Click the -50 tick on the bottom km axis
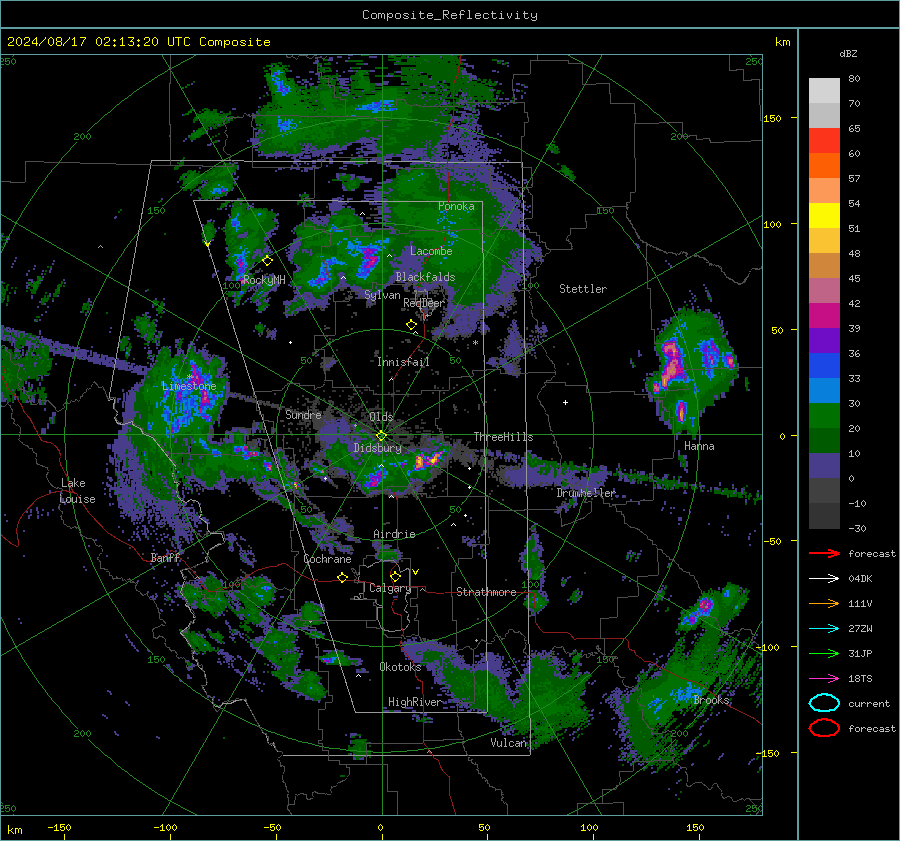Image resolution: width=900 pixels, height=841 pixels. (x=272, y=828)
